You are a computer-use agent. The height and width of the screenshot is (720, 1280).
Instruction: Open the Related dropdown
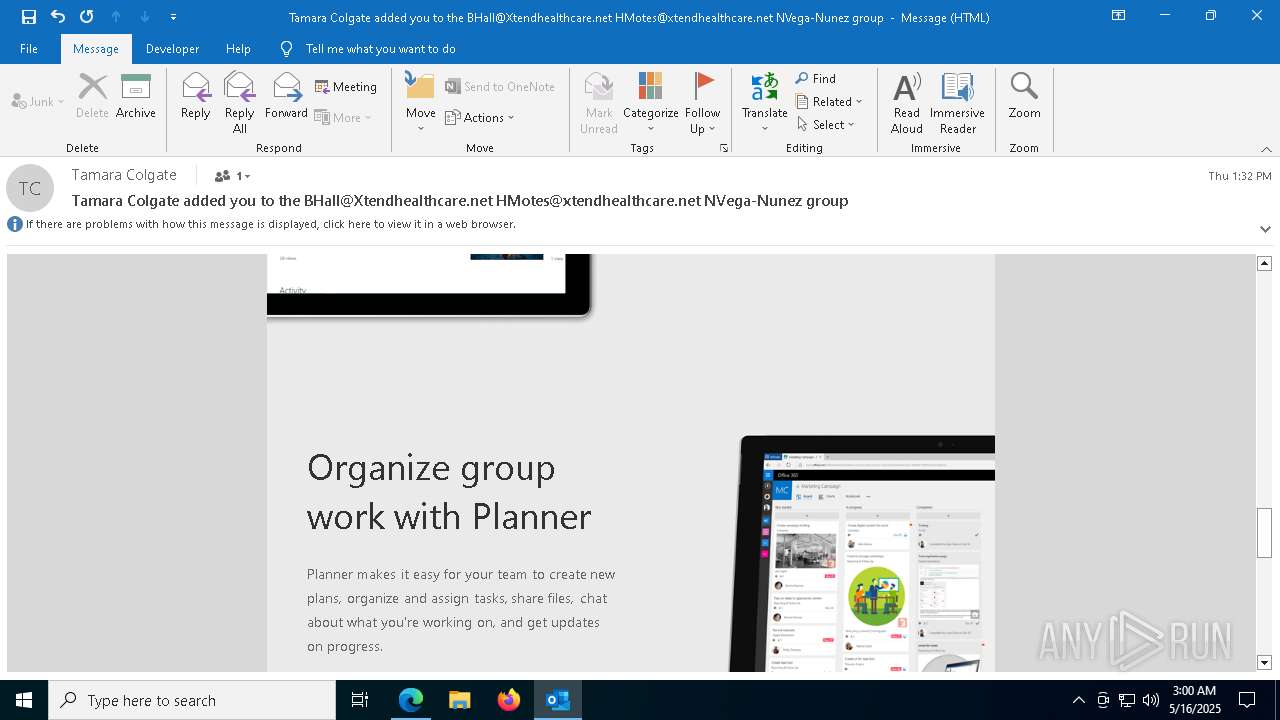click(829, 101)
